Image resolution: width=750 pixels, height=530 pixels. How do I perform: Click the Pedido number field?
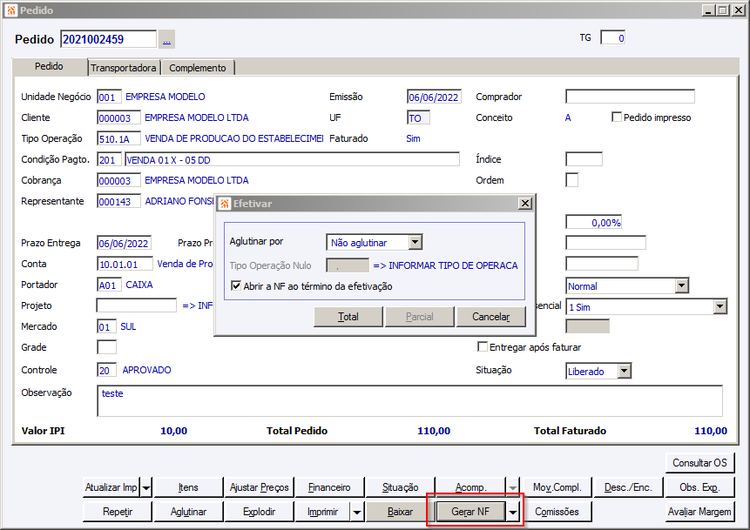tap(109, 39)
